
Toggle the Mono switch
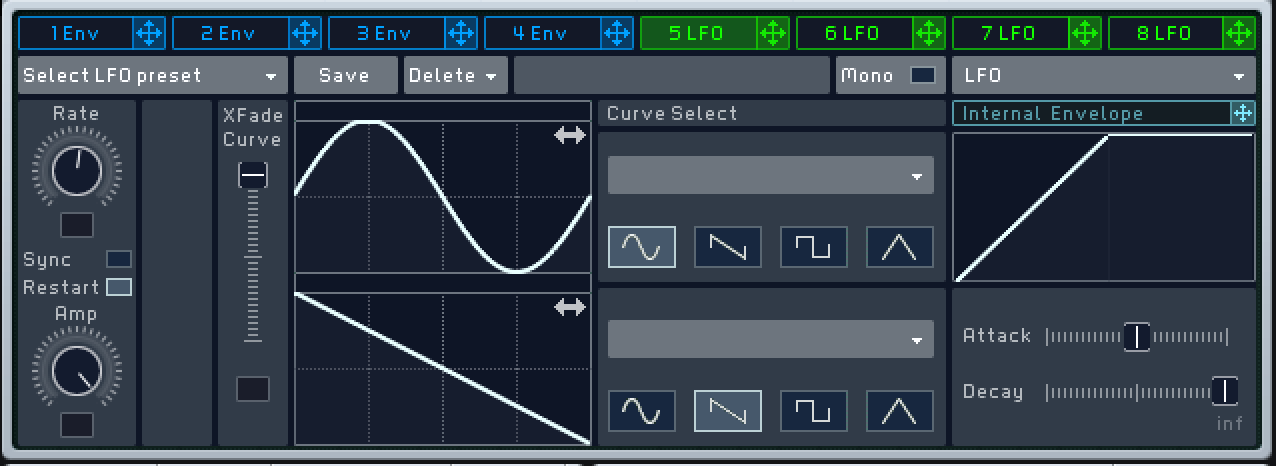coord(923,75)
